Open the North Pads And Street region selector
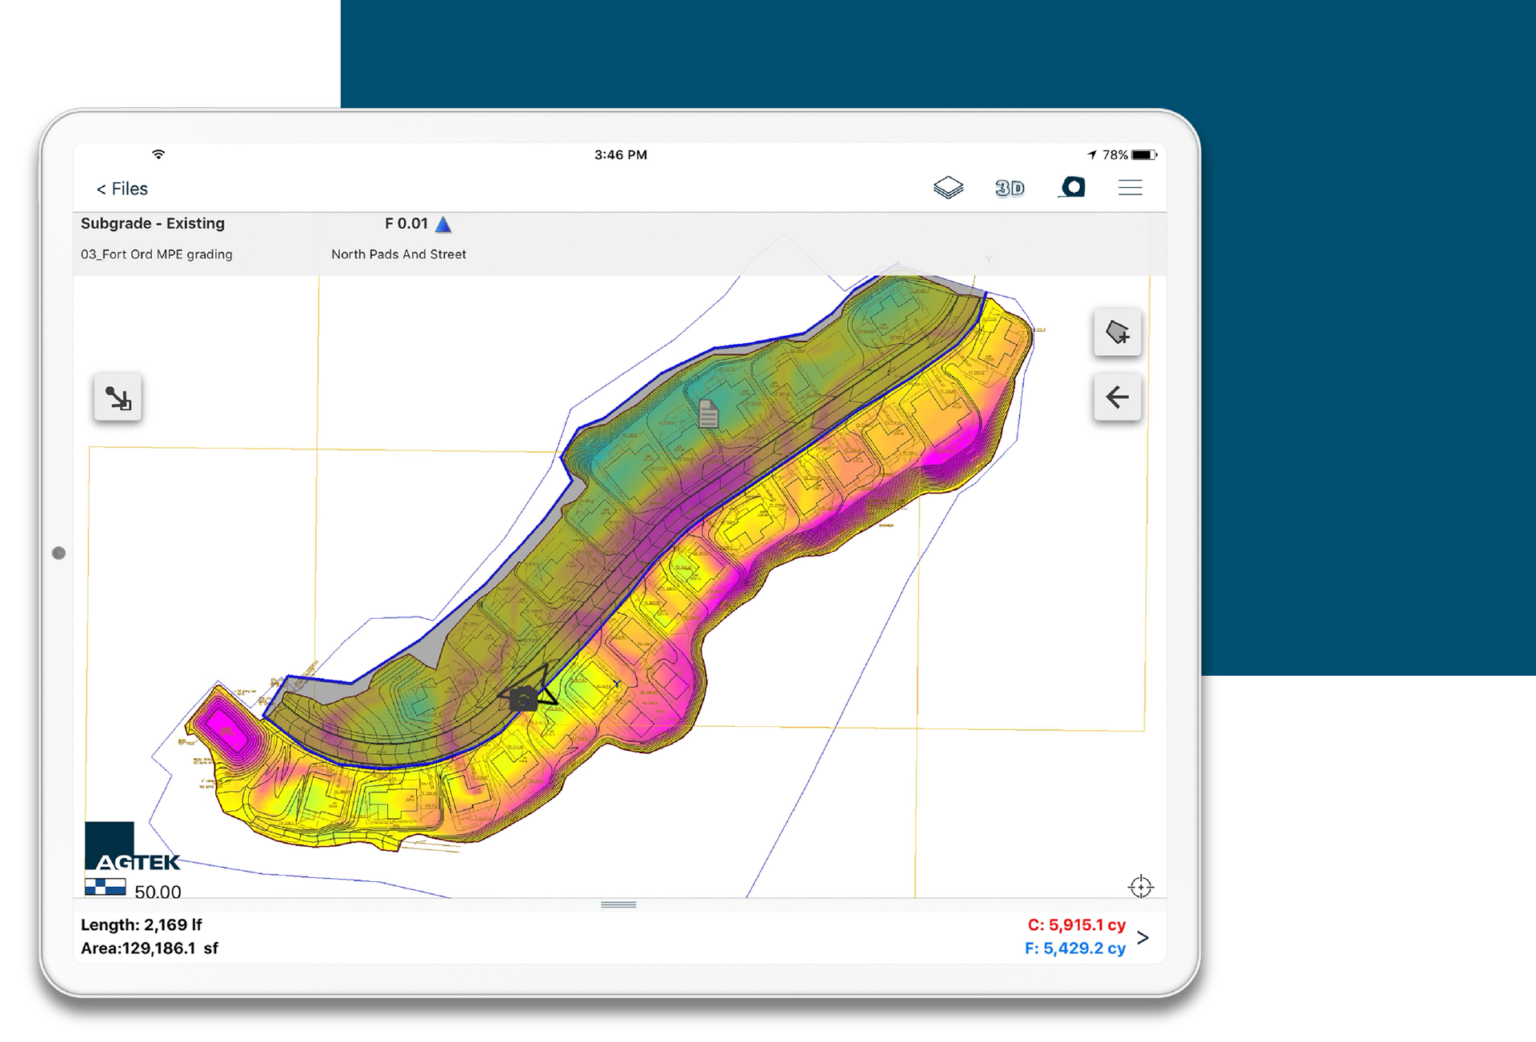1536x1042 pixels. (398, 254)
